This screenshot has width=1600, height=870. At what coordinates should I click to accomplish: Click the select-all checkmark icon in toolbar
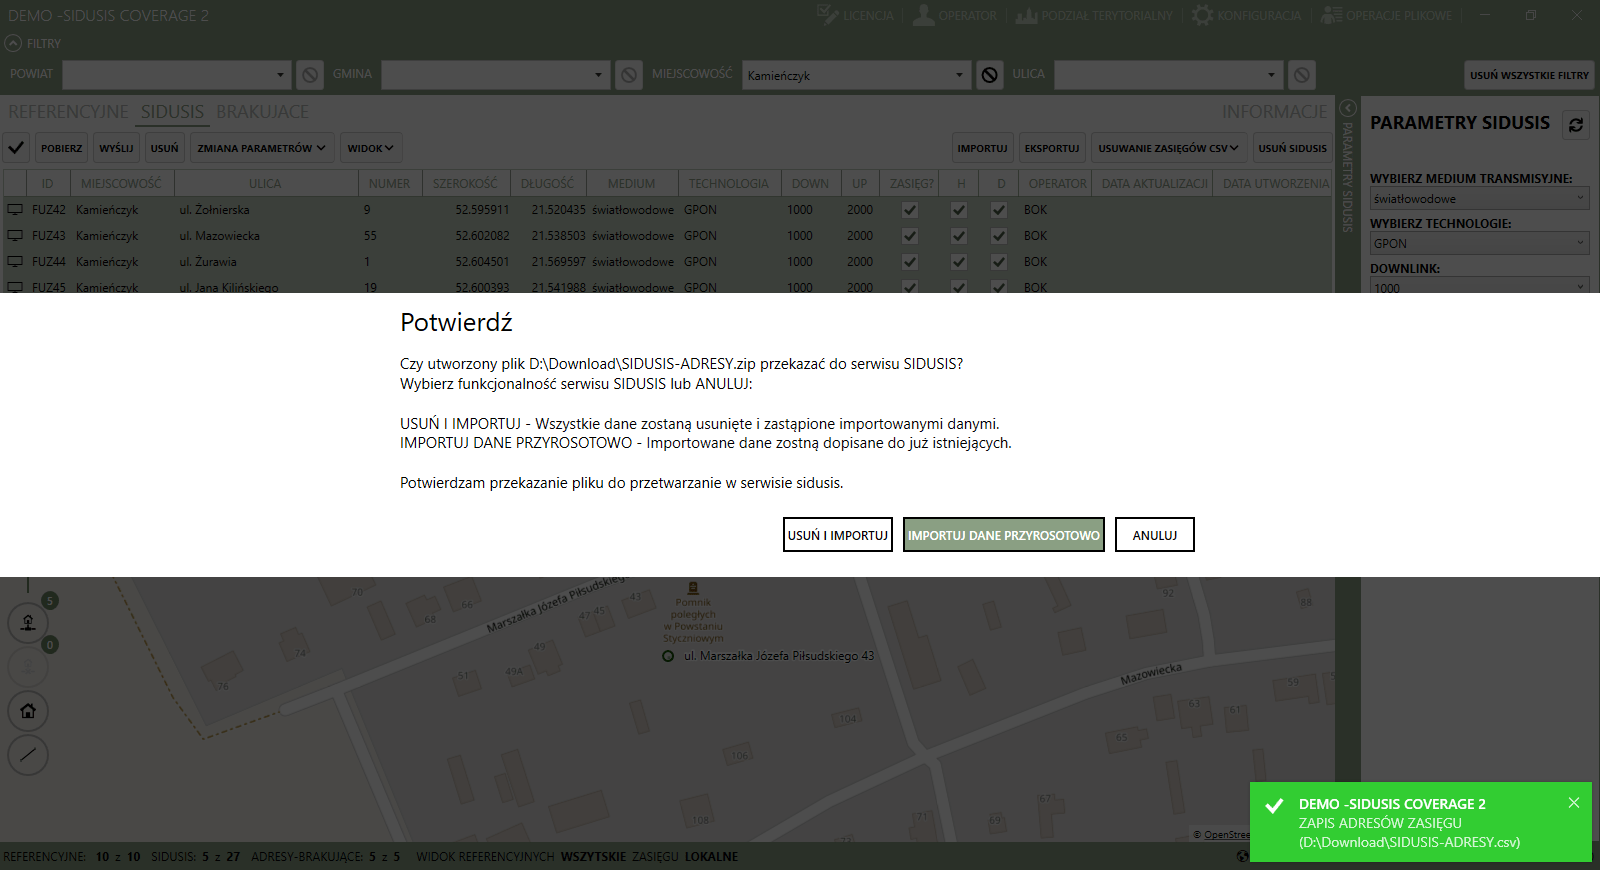(16, 148)
